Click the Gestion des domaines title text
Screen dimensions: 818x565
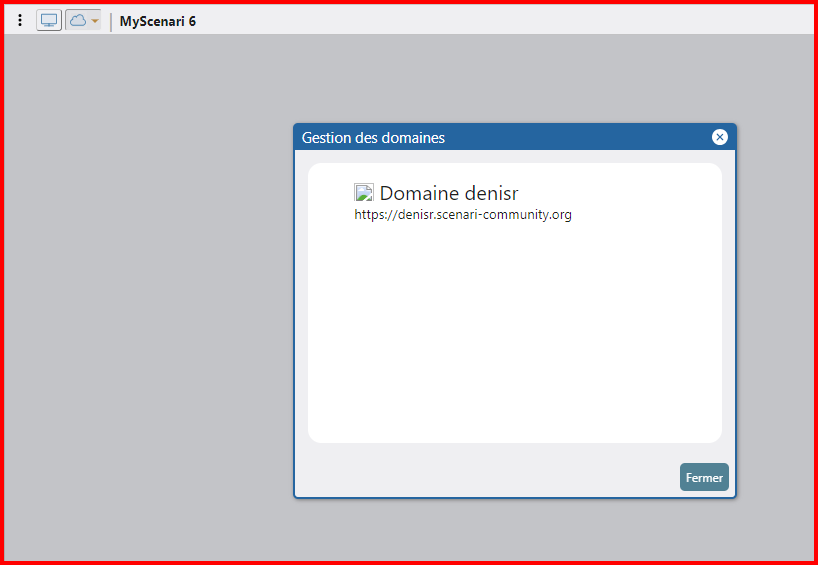pyautogui.click(x=373, y=138)
